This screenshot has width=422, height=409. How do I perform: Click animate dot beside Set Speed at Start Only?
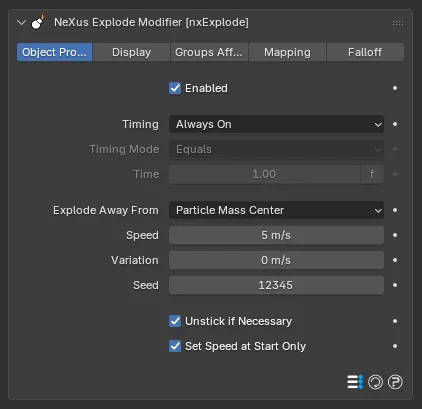[x=395, y=346]
